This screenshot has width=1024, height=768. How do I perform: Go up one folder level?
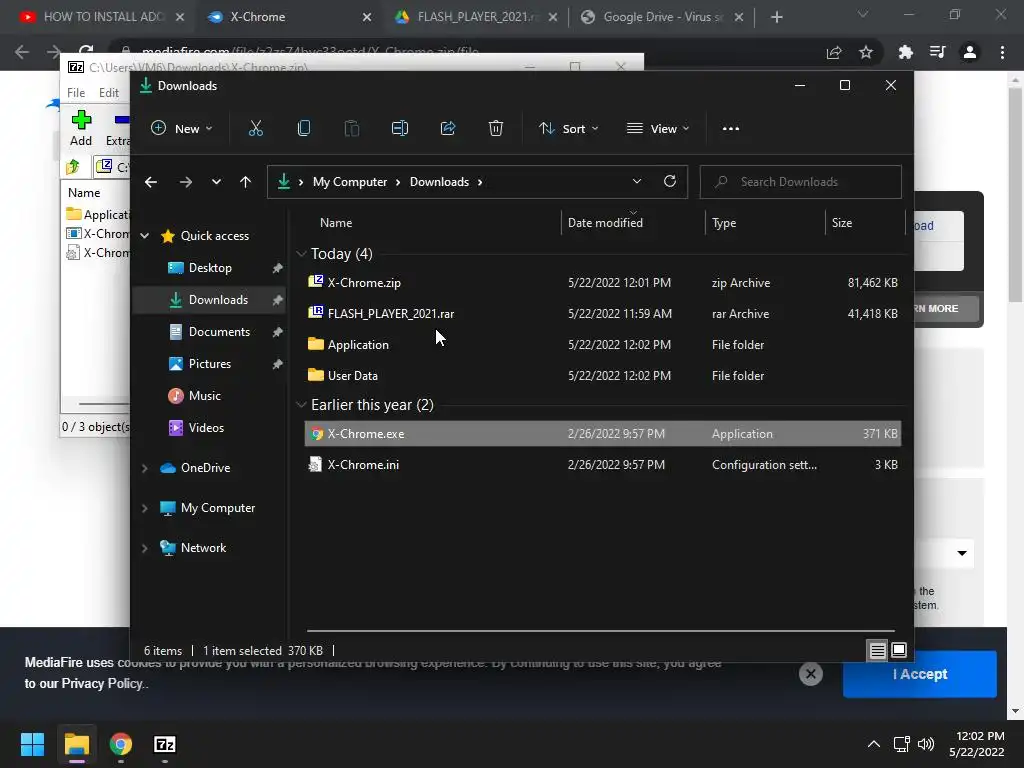coord(246,182)
